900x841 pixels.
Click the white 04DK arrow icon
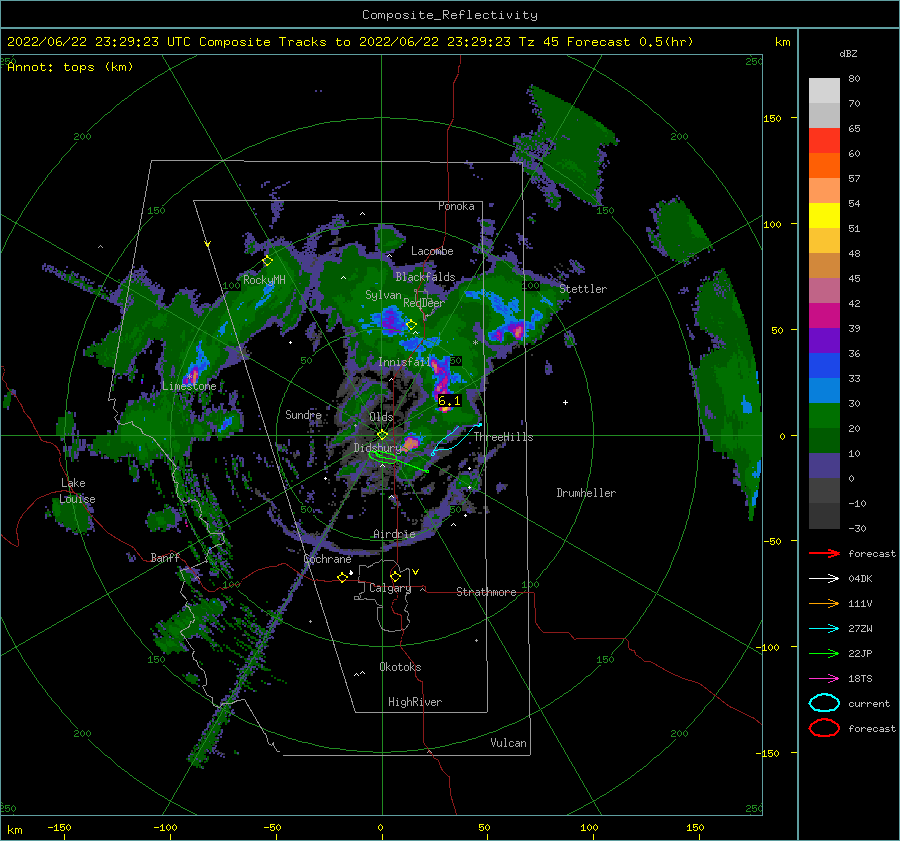(824, 579)
